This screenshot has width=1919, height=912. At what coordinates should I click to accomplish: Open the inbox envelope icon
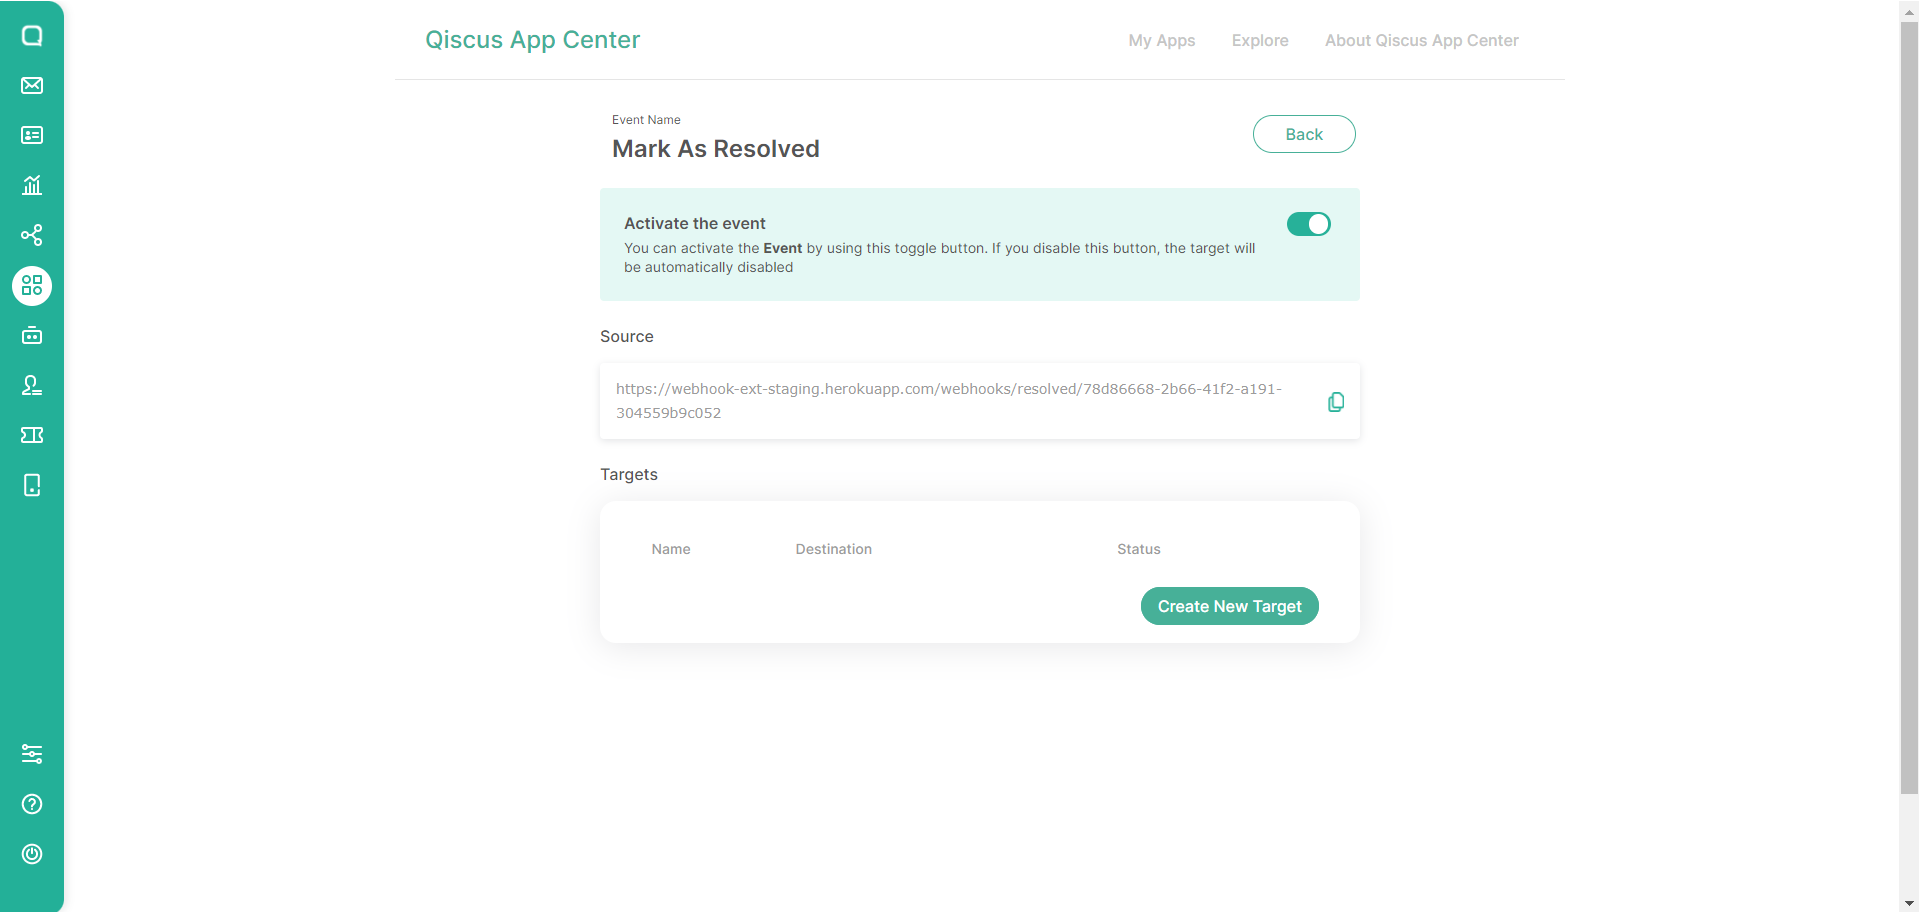32,85
